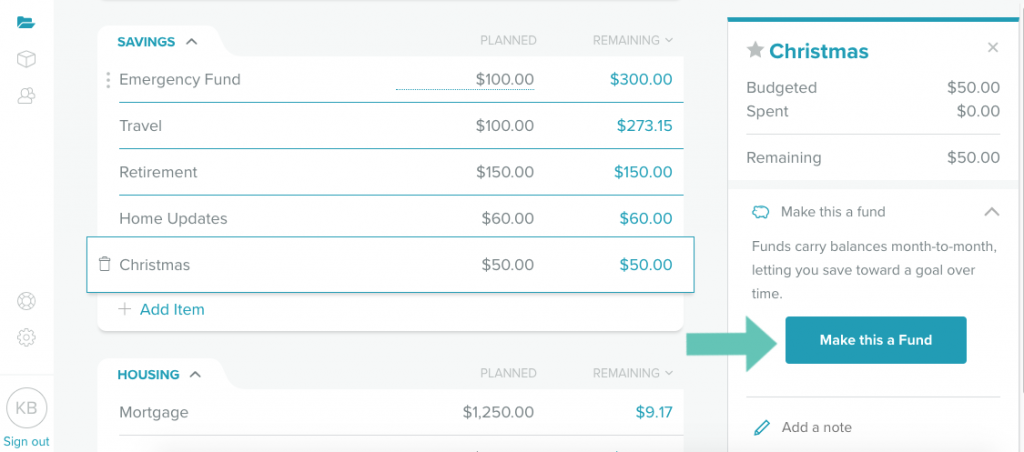Grab the drag handle beside Emergency Fund
Viewport: 1024px width, 452px height.
pyautogui.click(x=108, y=80)
